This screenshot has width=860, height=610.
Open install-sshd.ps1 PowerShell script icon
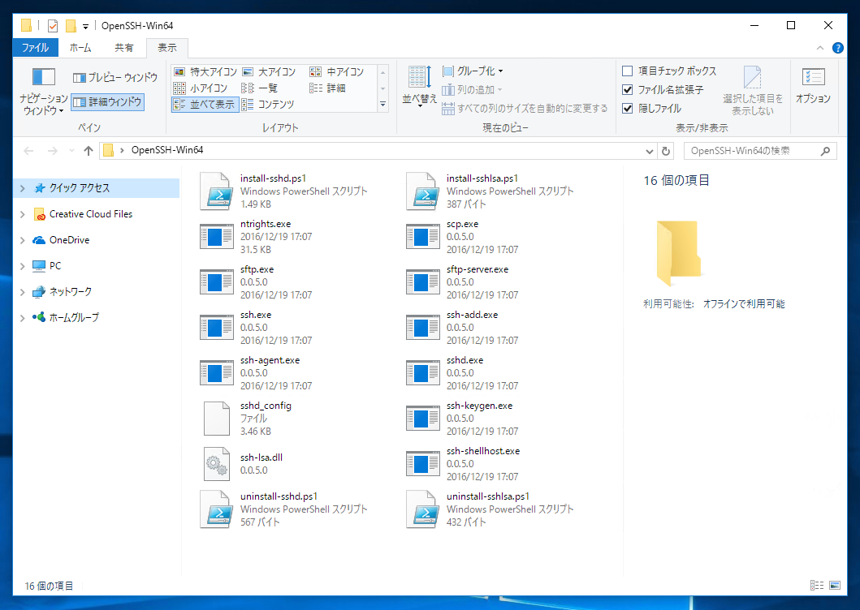coord(216,191)
